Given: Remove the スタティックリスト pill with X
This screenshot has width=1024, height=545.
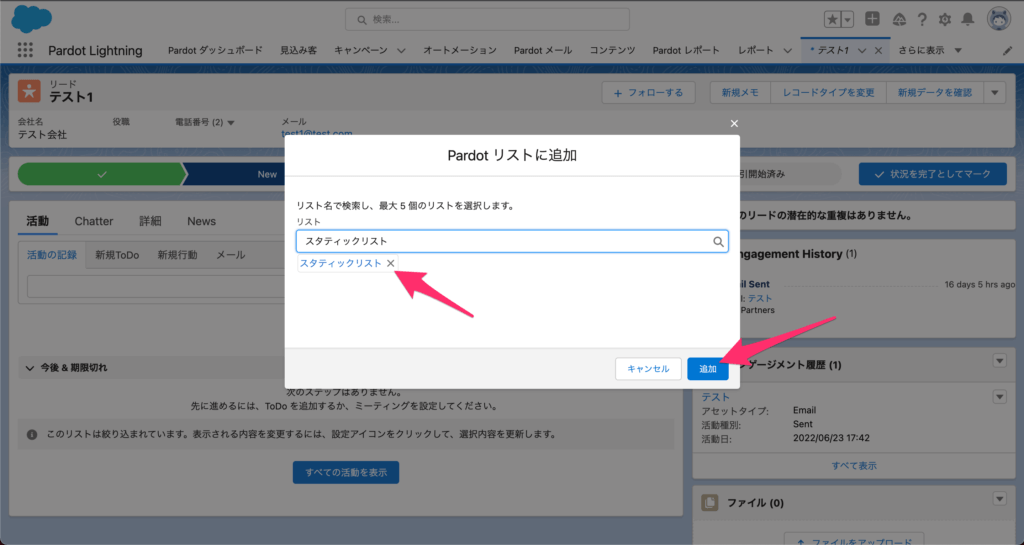Looking at the screenshot, I should [391, 263].
